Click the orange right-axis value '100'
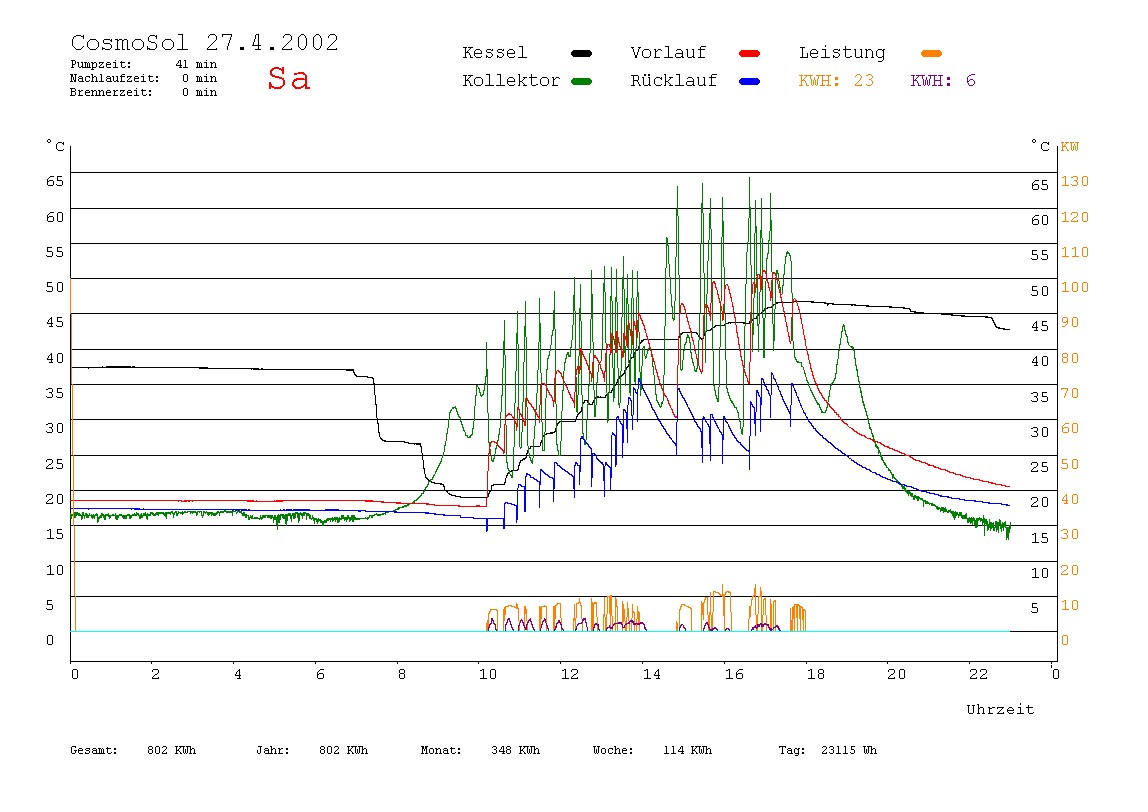 coord(1075,287)
